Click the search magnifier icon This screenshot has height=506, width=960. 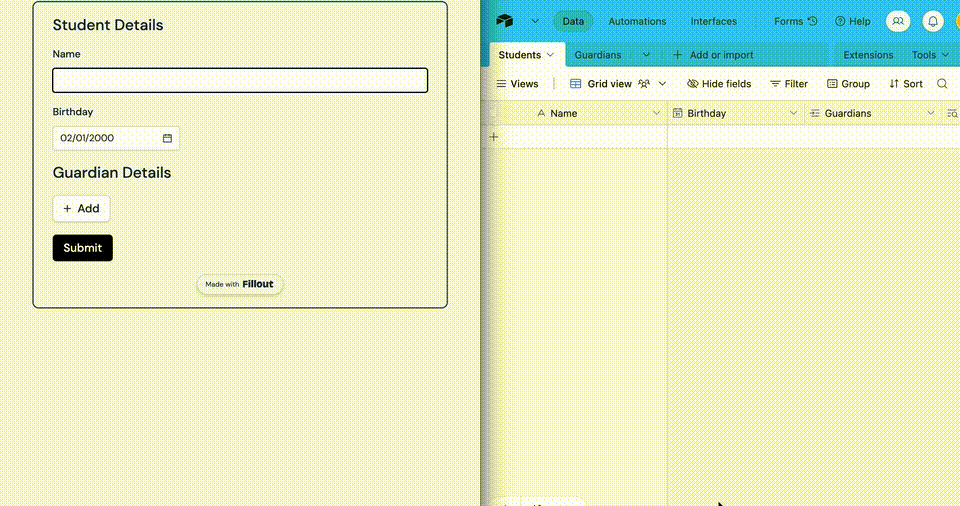942,84
